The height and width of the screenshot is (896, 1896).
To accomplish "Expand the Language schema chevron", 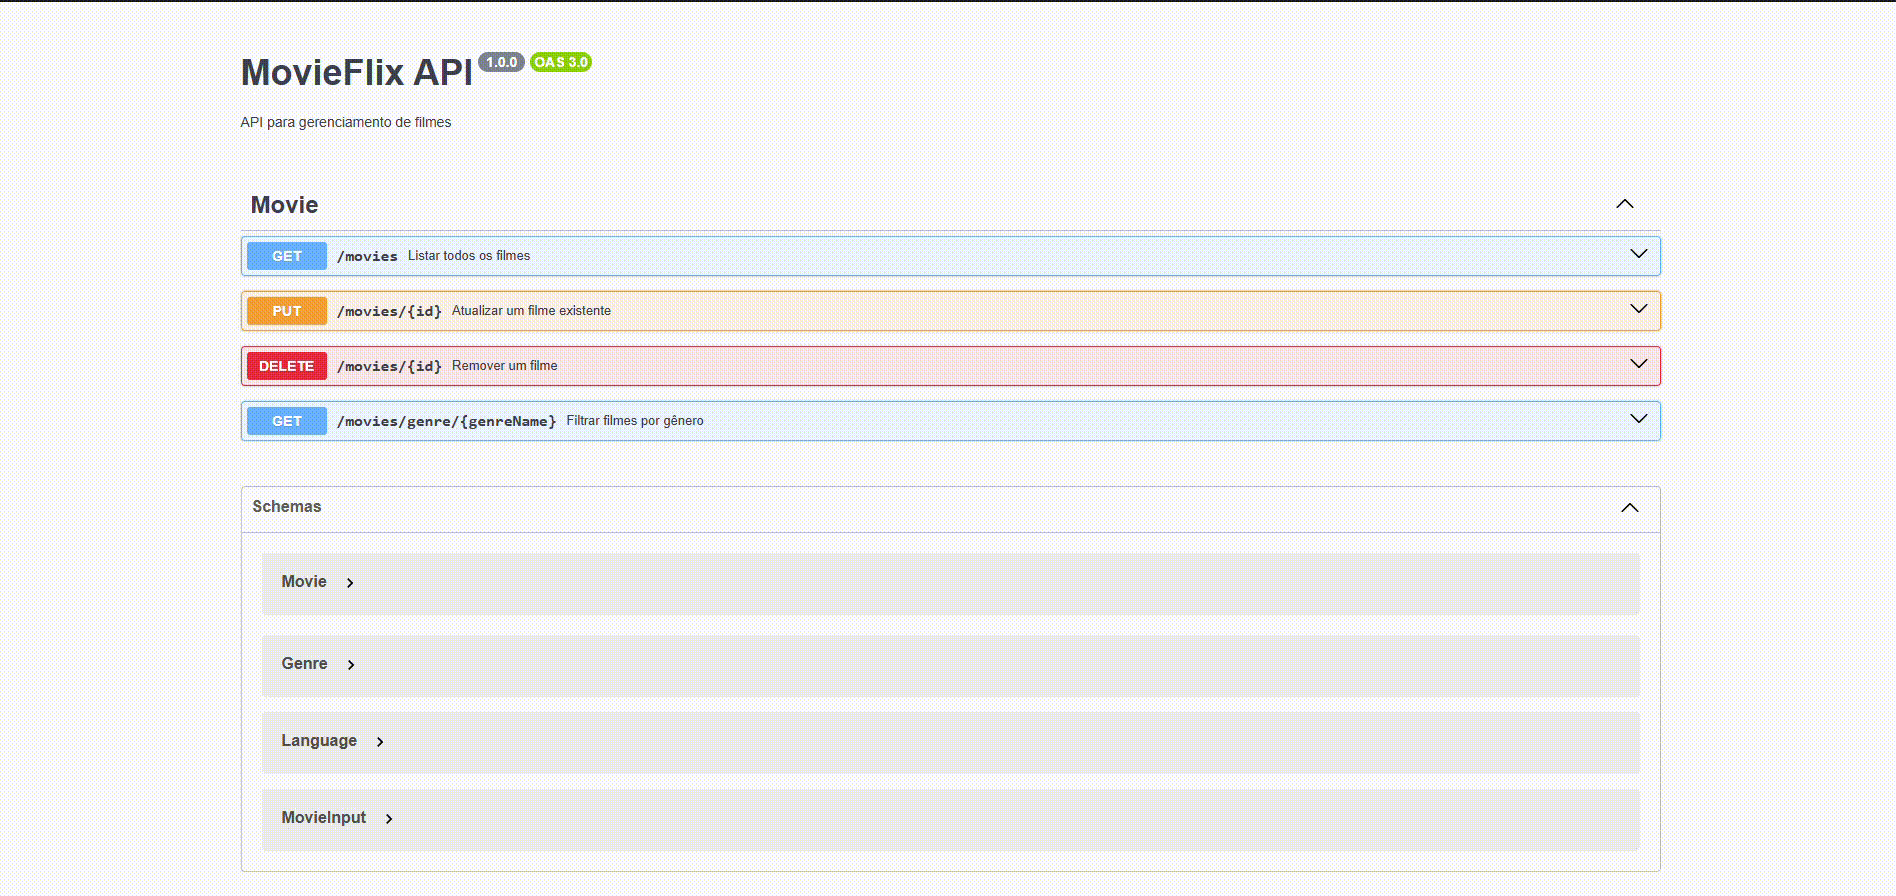I will point(380,742).
